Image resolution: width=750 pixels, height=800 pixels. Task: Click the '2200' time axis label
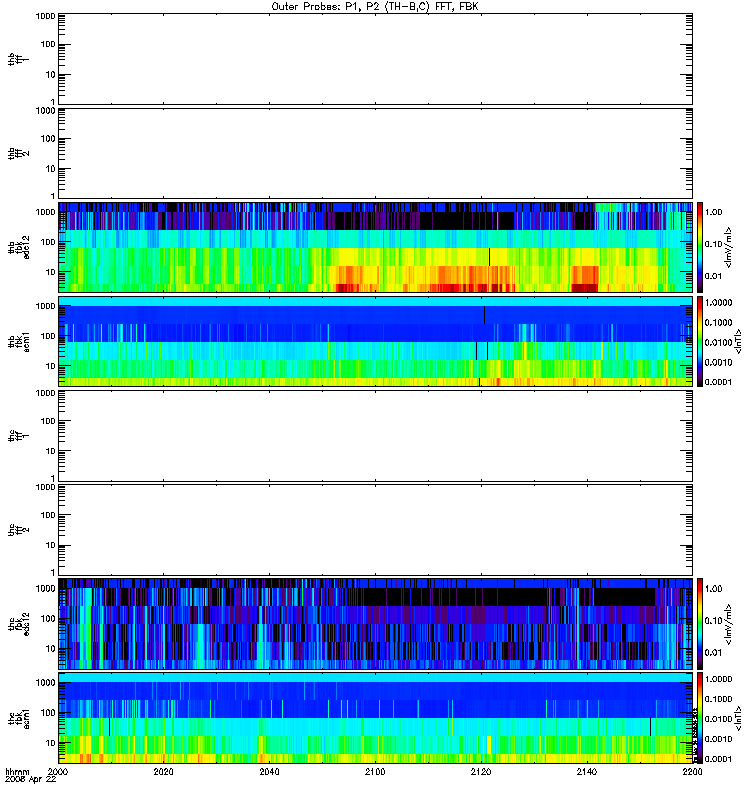[x=692, y=771]
